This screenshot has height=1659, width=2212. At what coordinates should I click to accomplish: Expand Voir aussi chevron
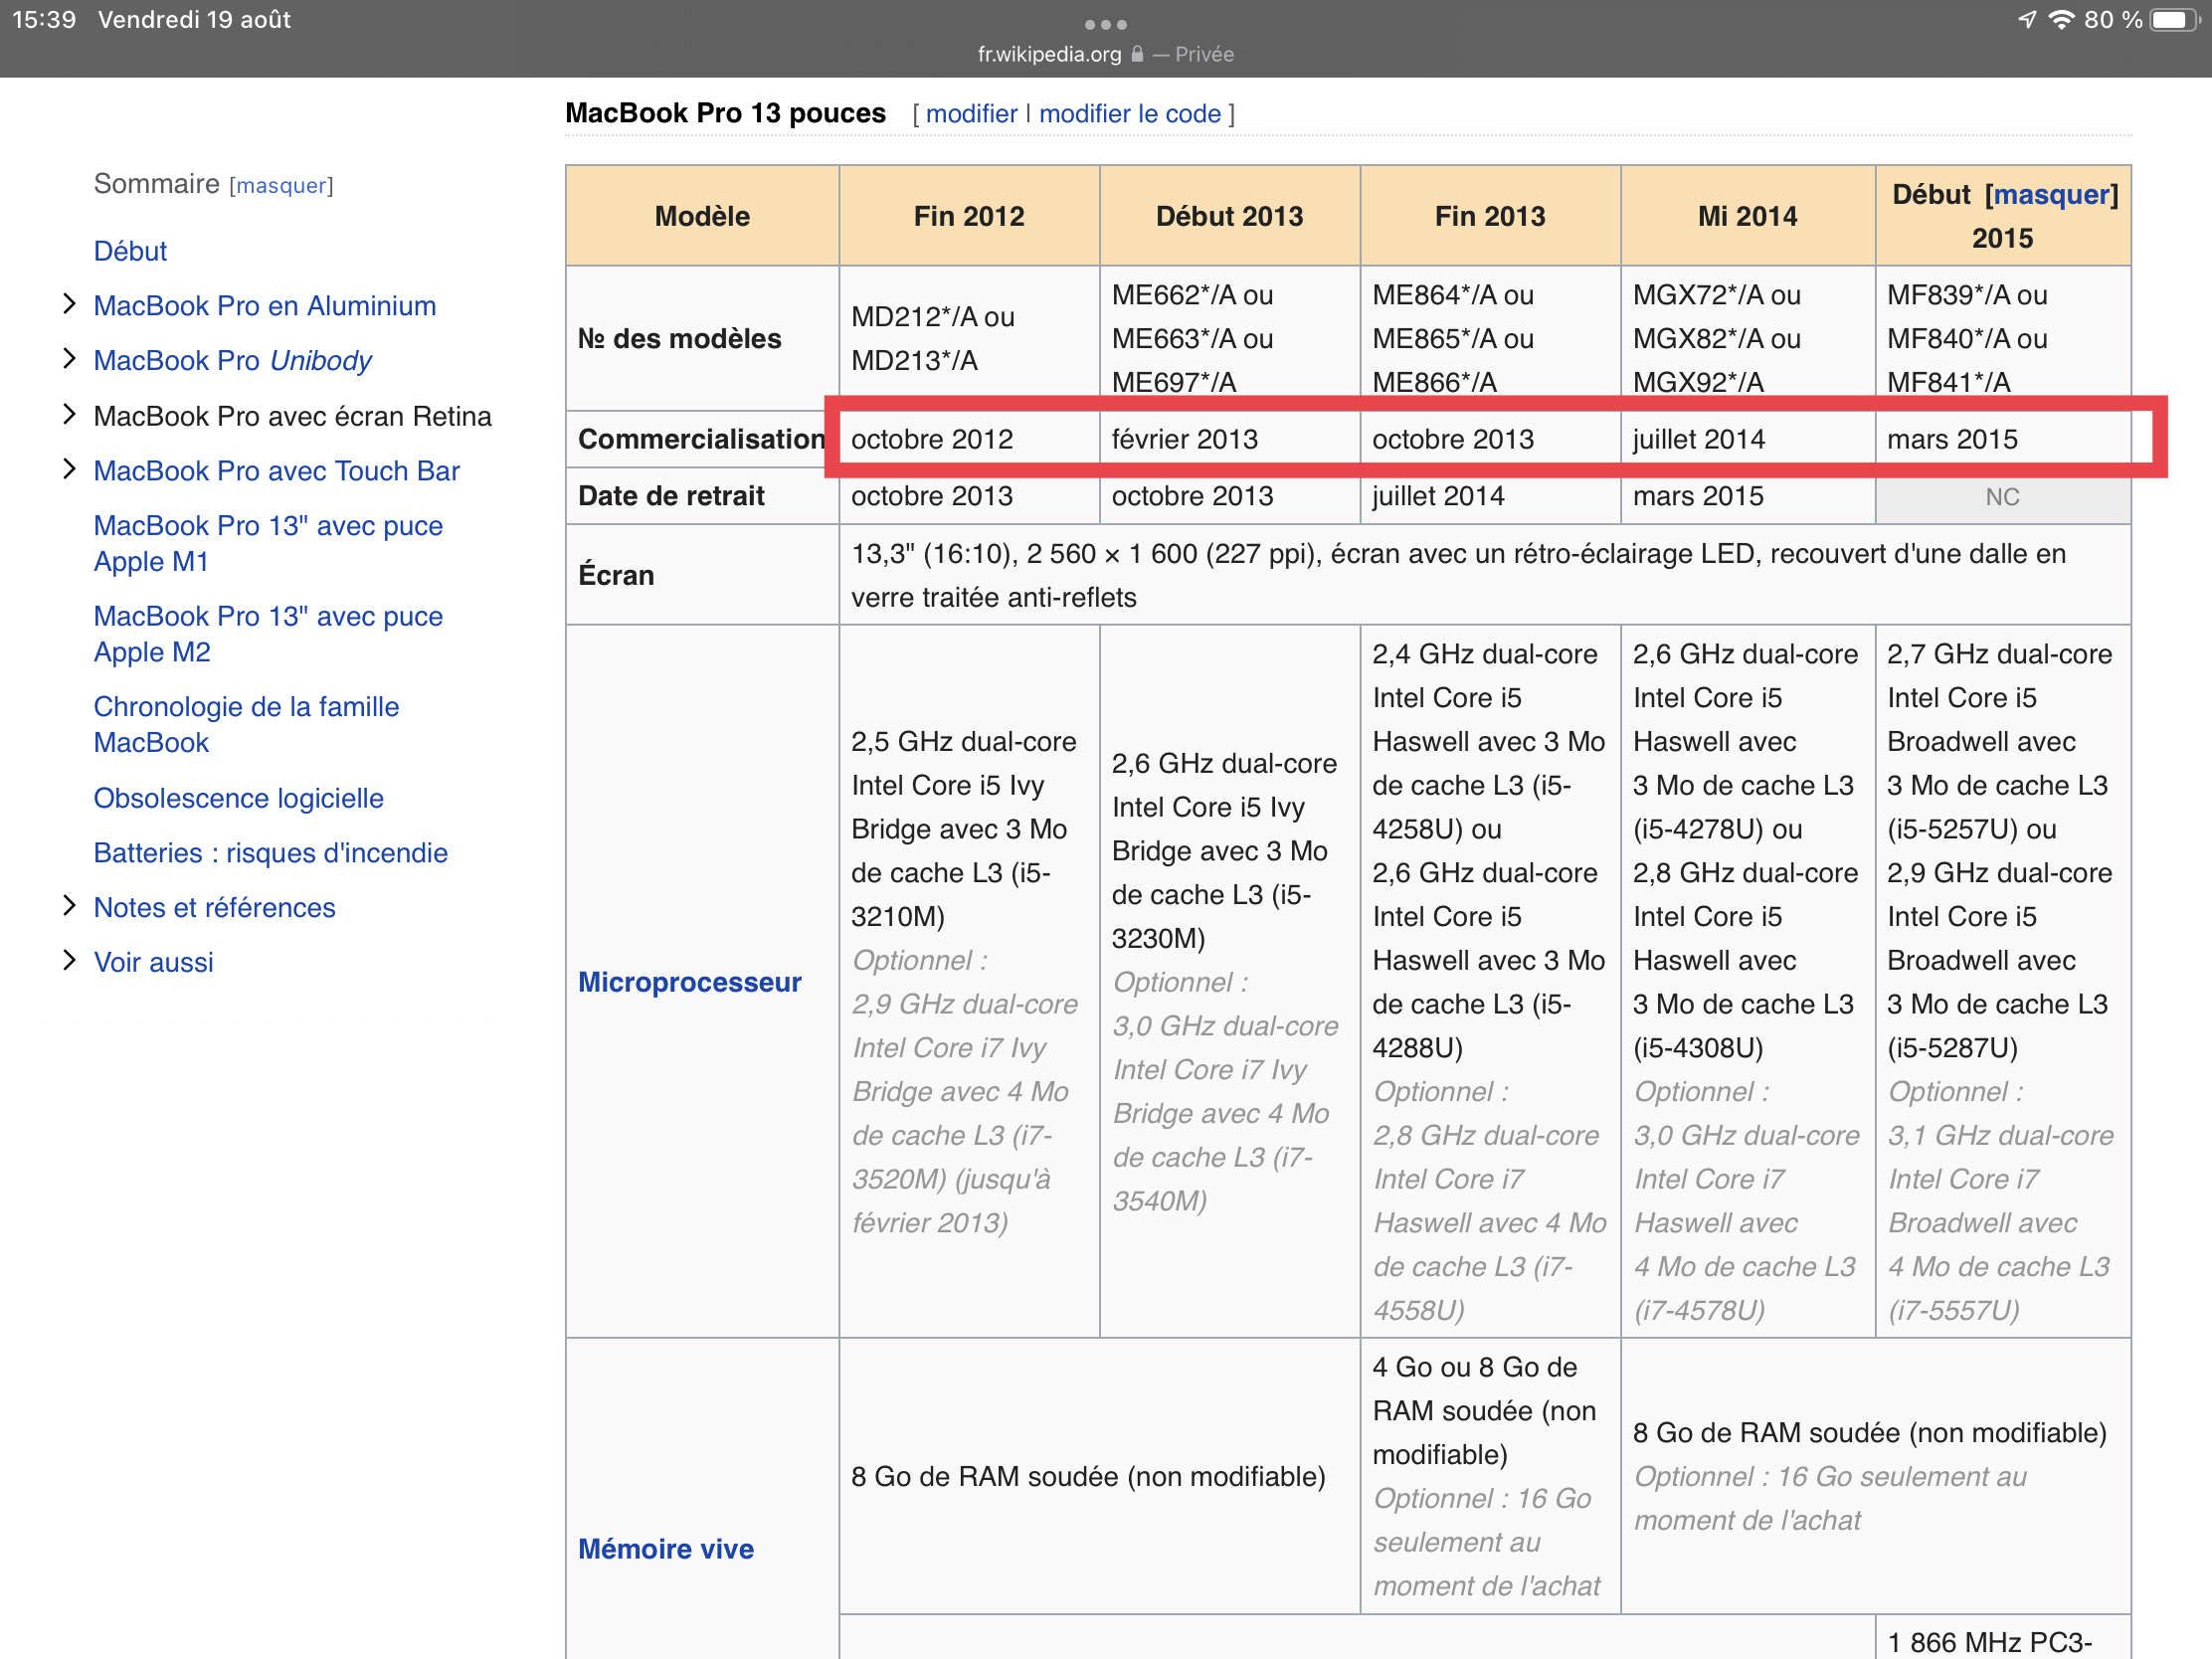[69, 961]
